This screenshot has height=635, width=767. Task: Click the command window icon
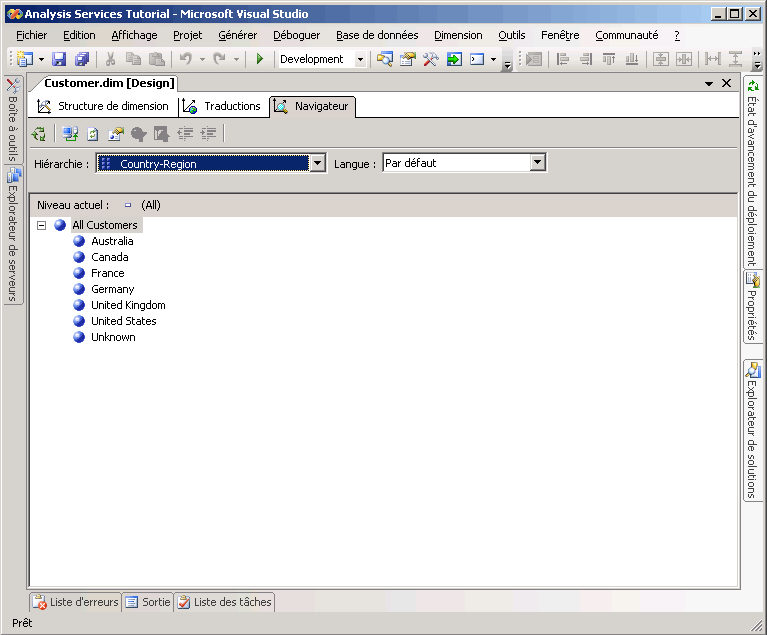(477, 59)
